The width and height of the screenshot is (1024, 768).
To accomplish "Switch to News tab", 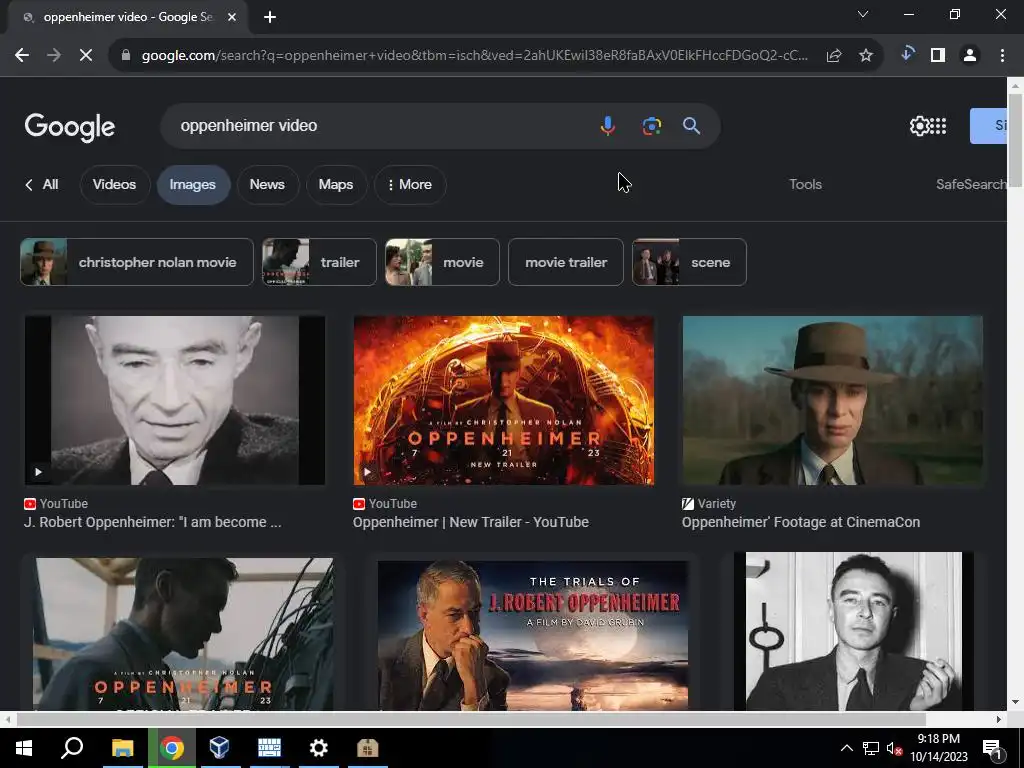I will point(267,184).
